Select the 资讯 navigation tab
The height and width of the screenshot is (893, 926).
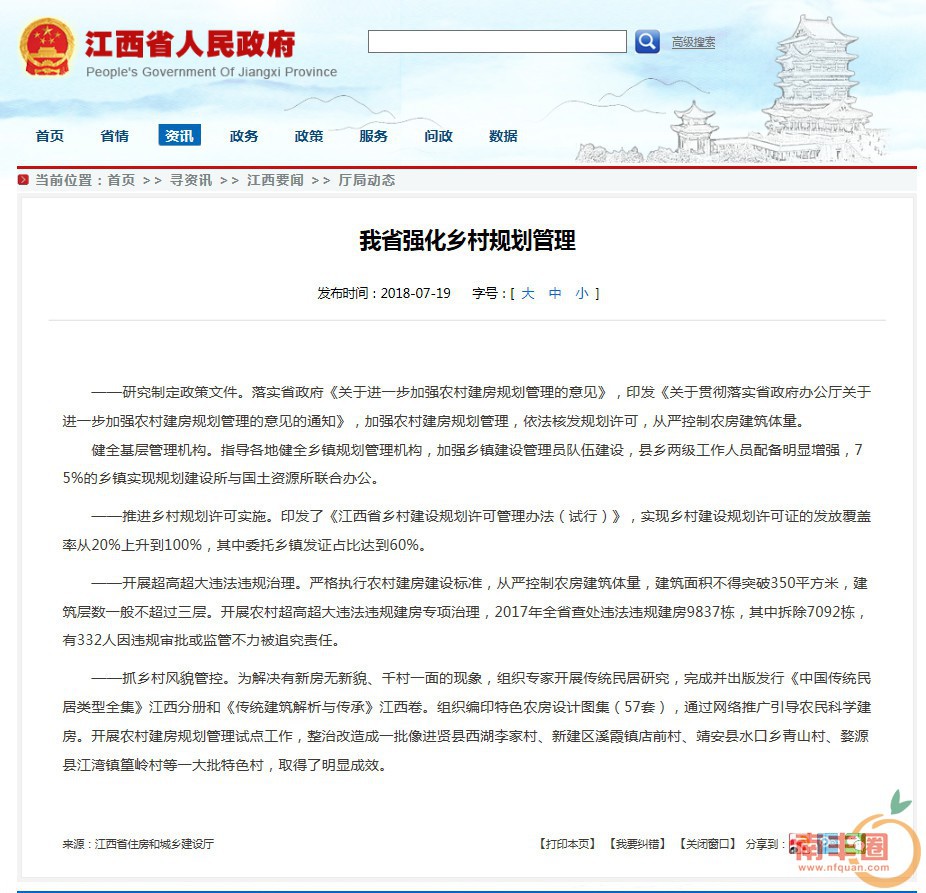point(179,136)
